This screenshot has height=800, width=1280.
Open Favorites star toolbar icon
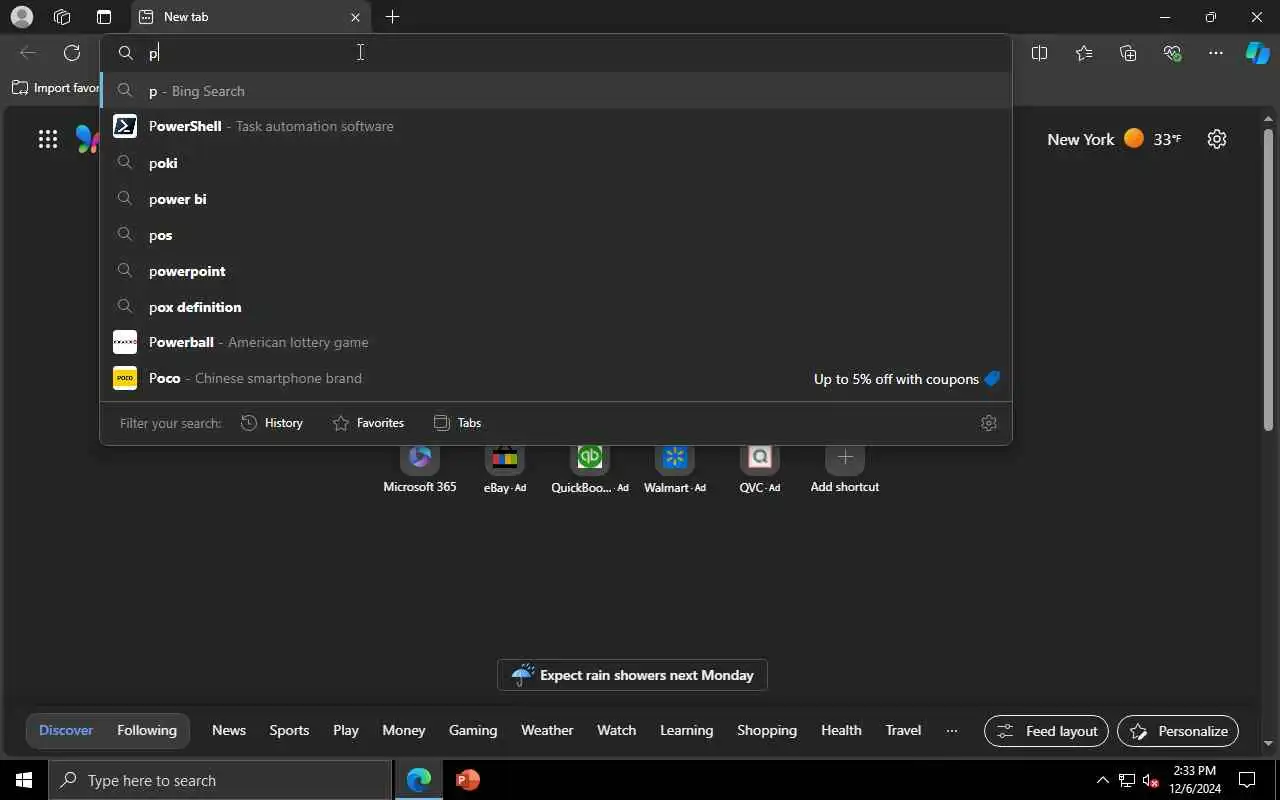tap(1084, 53)
